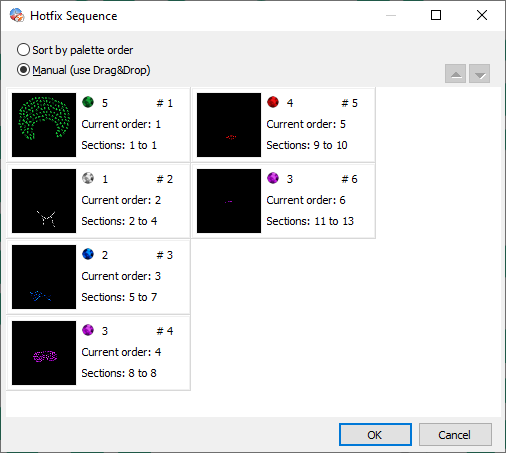The height and width of the screenshot is (453, 506).
Task: Select the dark purple thumbnail of item #6
Action: pos(229,201)
